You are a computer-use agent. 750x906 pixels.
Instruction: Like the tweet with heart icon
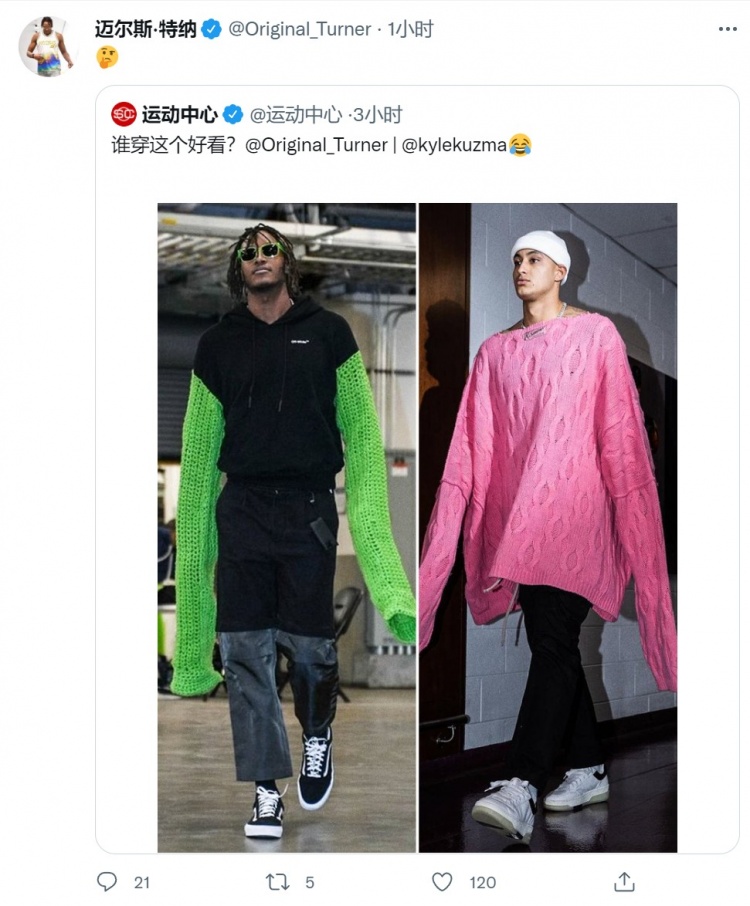[442, 882]
